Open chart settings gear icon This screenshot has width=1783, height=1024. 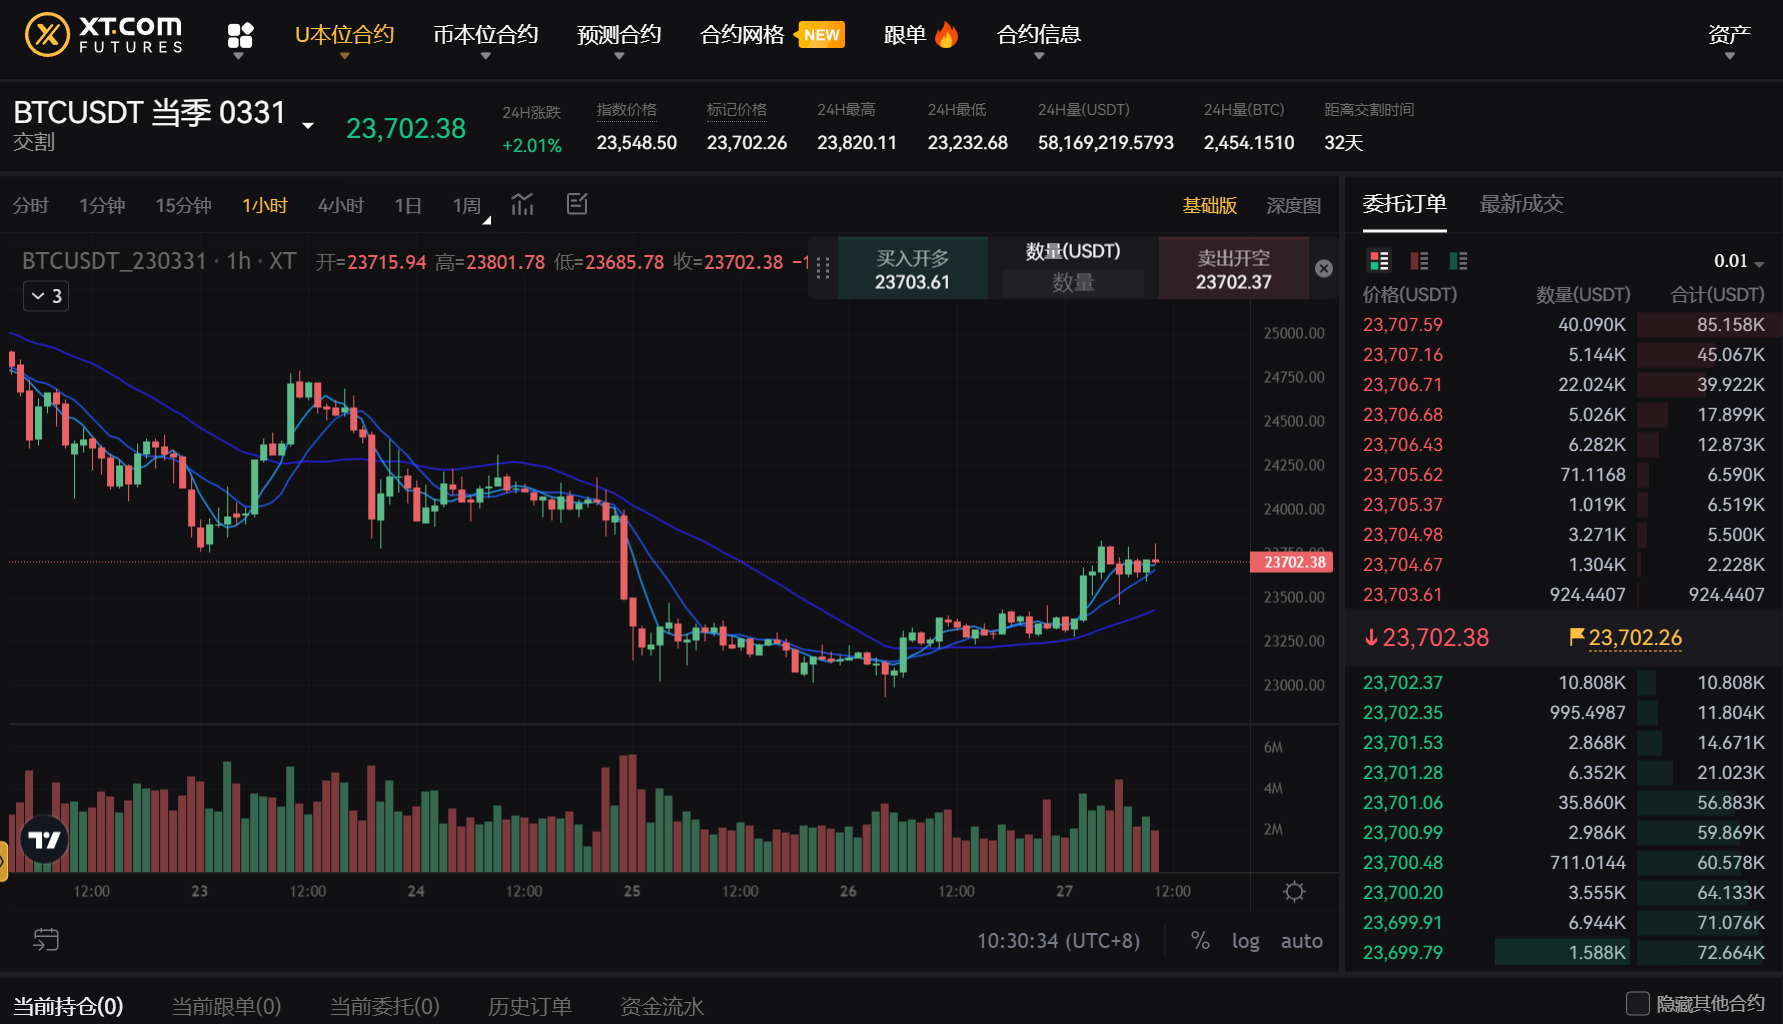pyautogui.click(x=1294, y=891)
